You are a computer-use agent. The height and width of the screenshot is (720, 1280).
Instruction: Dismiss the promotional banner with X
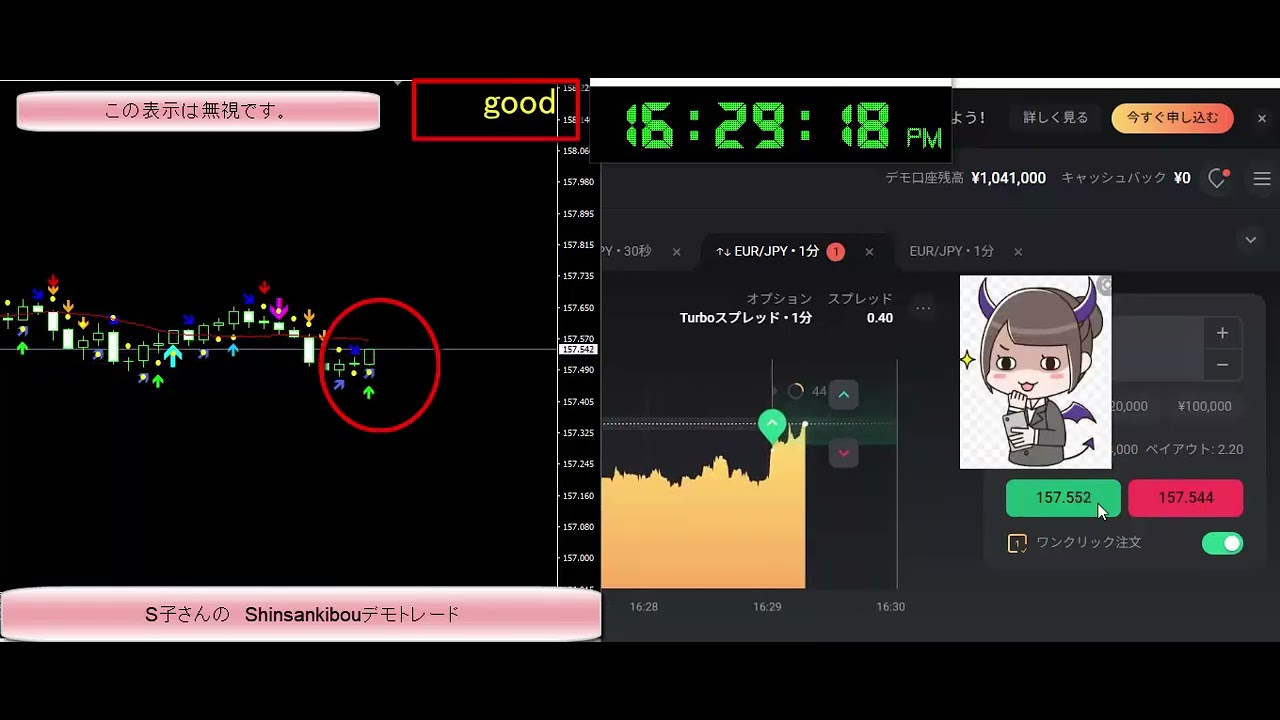[1261, 118]
